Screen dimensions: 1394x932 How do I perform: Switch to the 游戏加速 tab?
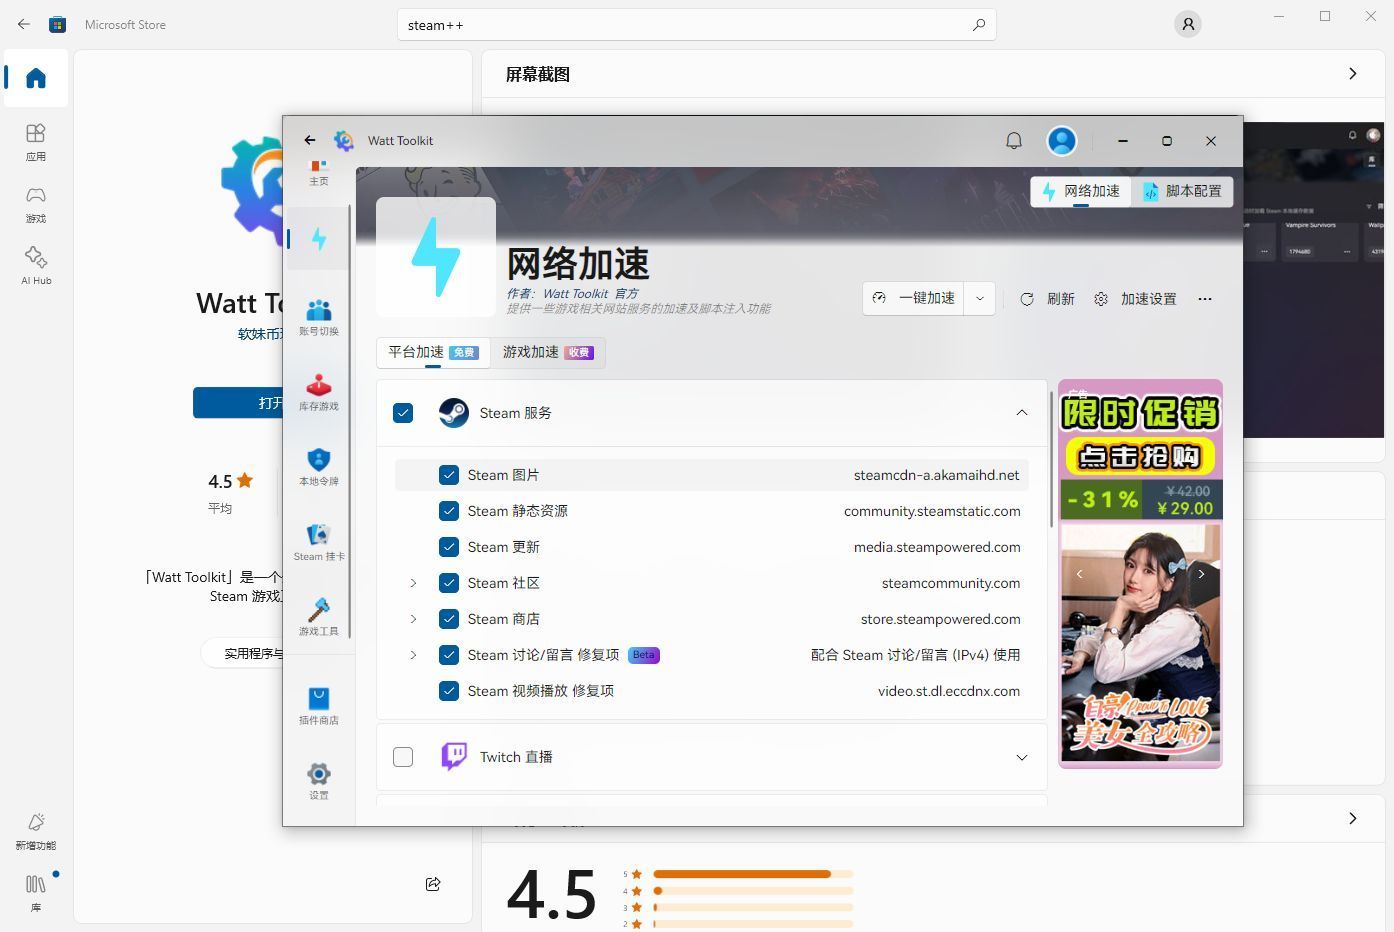[548, 352]
